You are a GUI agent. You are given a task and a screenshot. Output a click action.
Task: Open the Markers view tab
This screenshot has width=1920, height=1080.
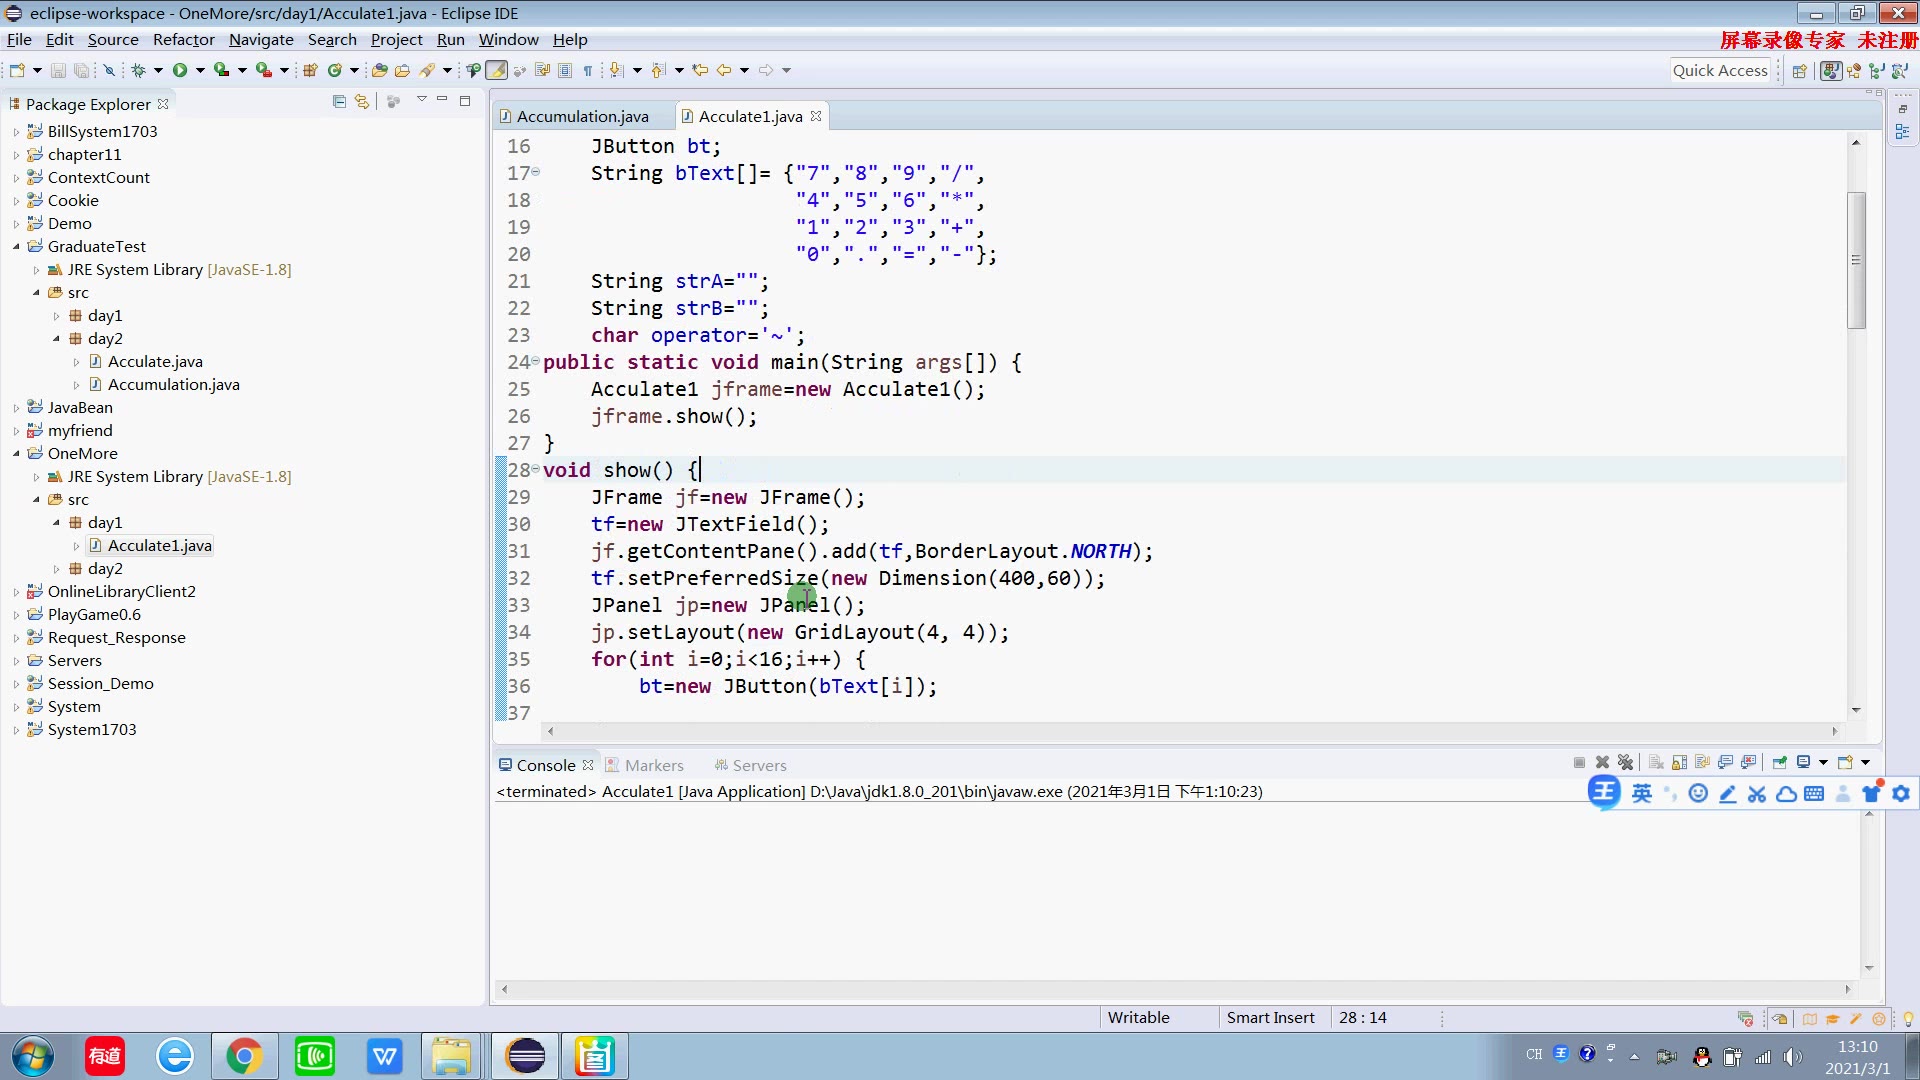[x=653, y=766]
